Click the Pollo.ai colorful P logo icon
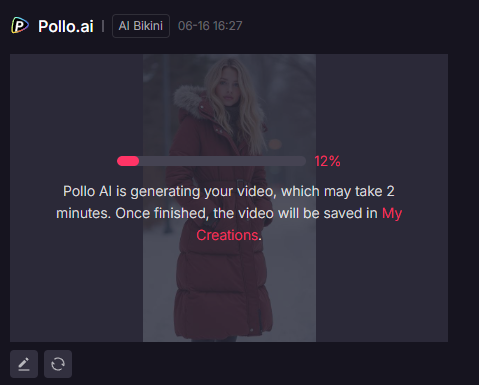Screen dimensions: 479x385 point(20,25)
